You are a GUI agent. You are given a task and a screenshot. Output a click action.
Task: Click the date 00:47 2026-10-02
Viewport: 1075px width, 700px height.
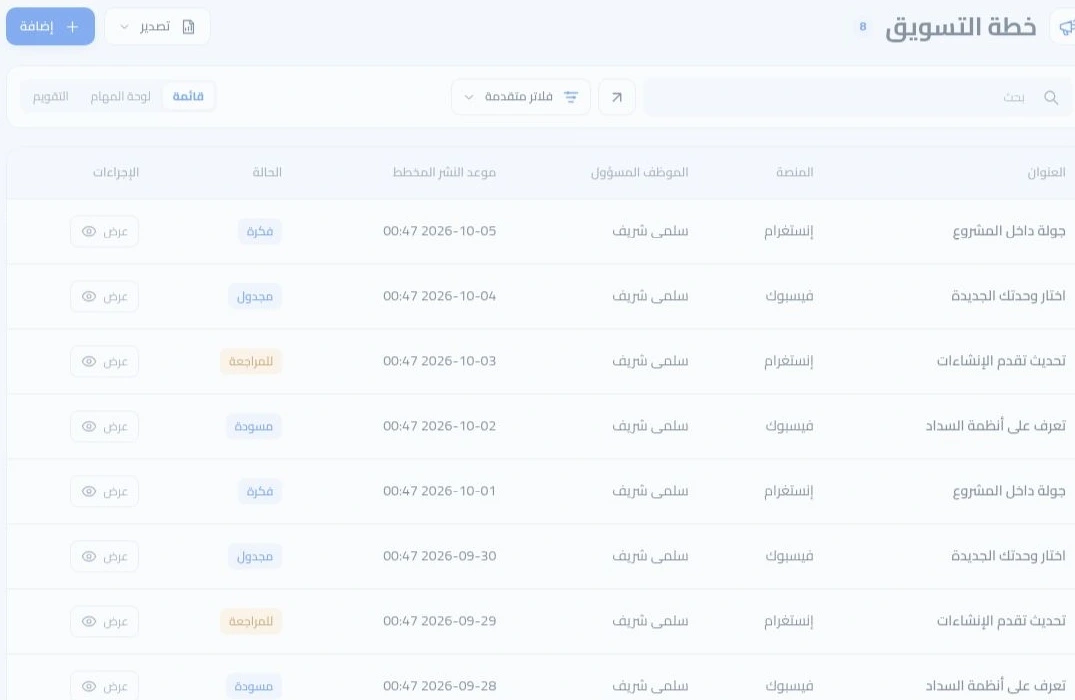point(439,426)
